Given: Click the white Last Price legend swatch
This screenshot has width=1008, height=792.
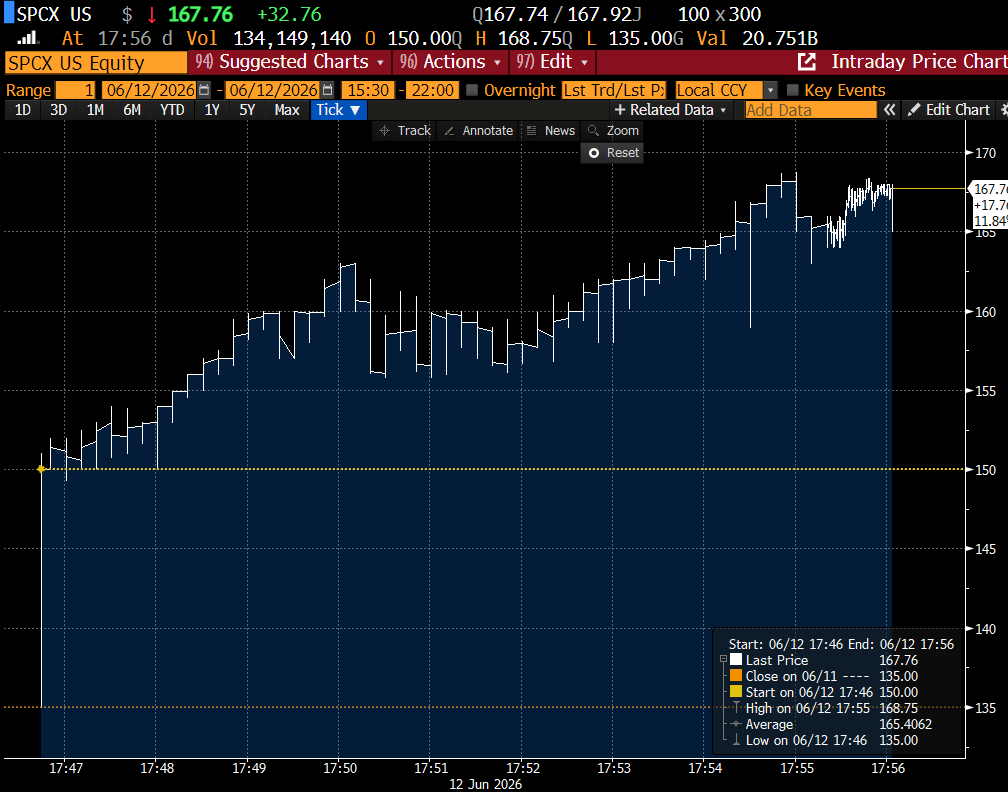Looking at the screenshot, I should 736,660.
